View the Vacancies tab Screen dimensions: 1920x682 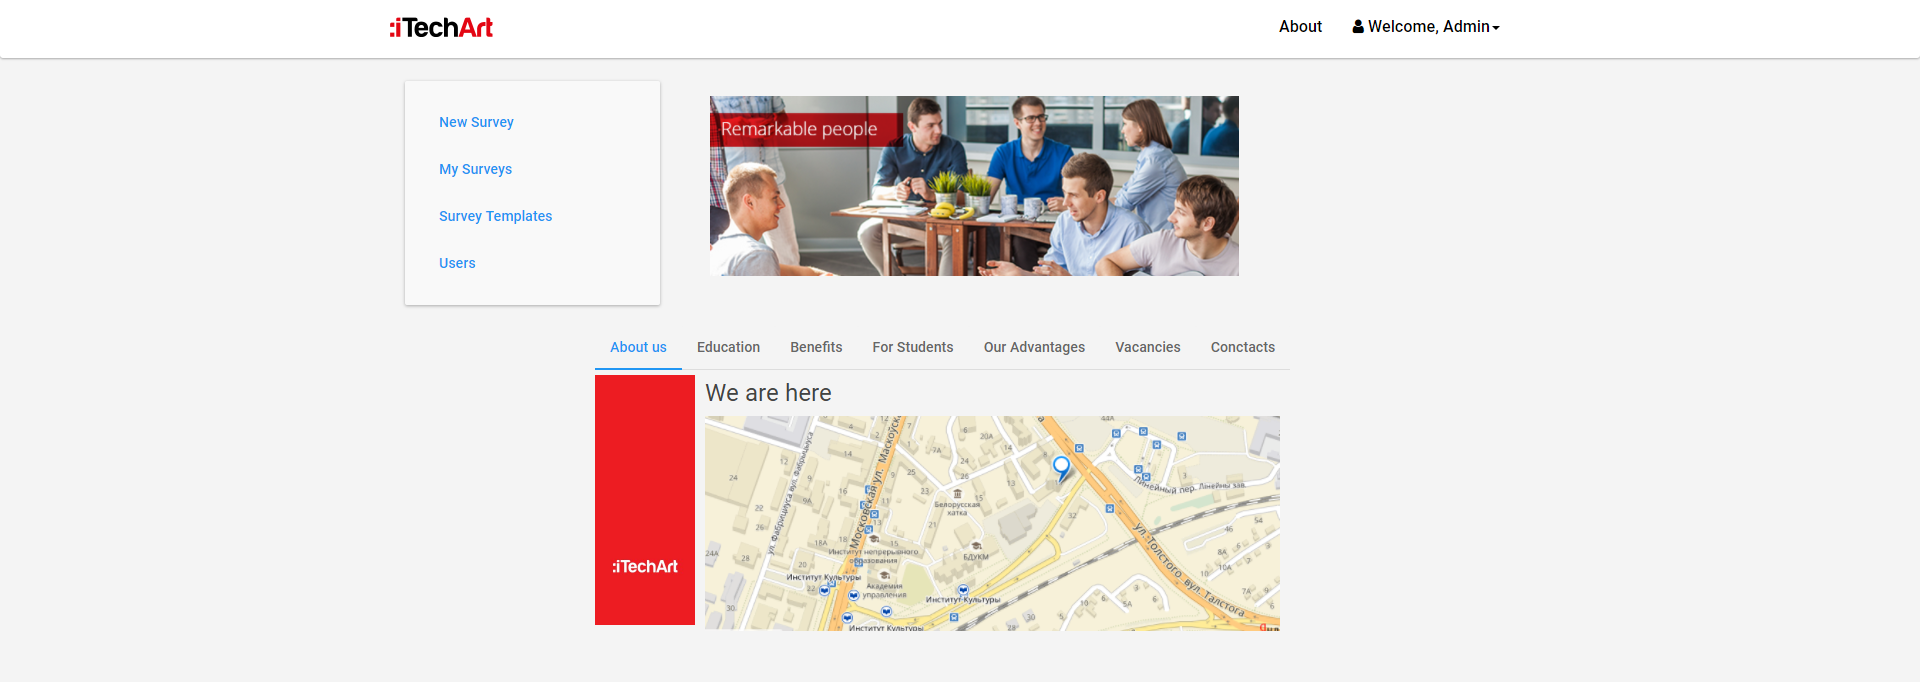1147,347
